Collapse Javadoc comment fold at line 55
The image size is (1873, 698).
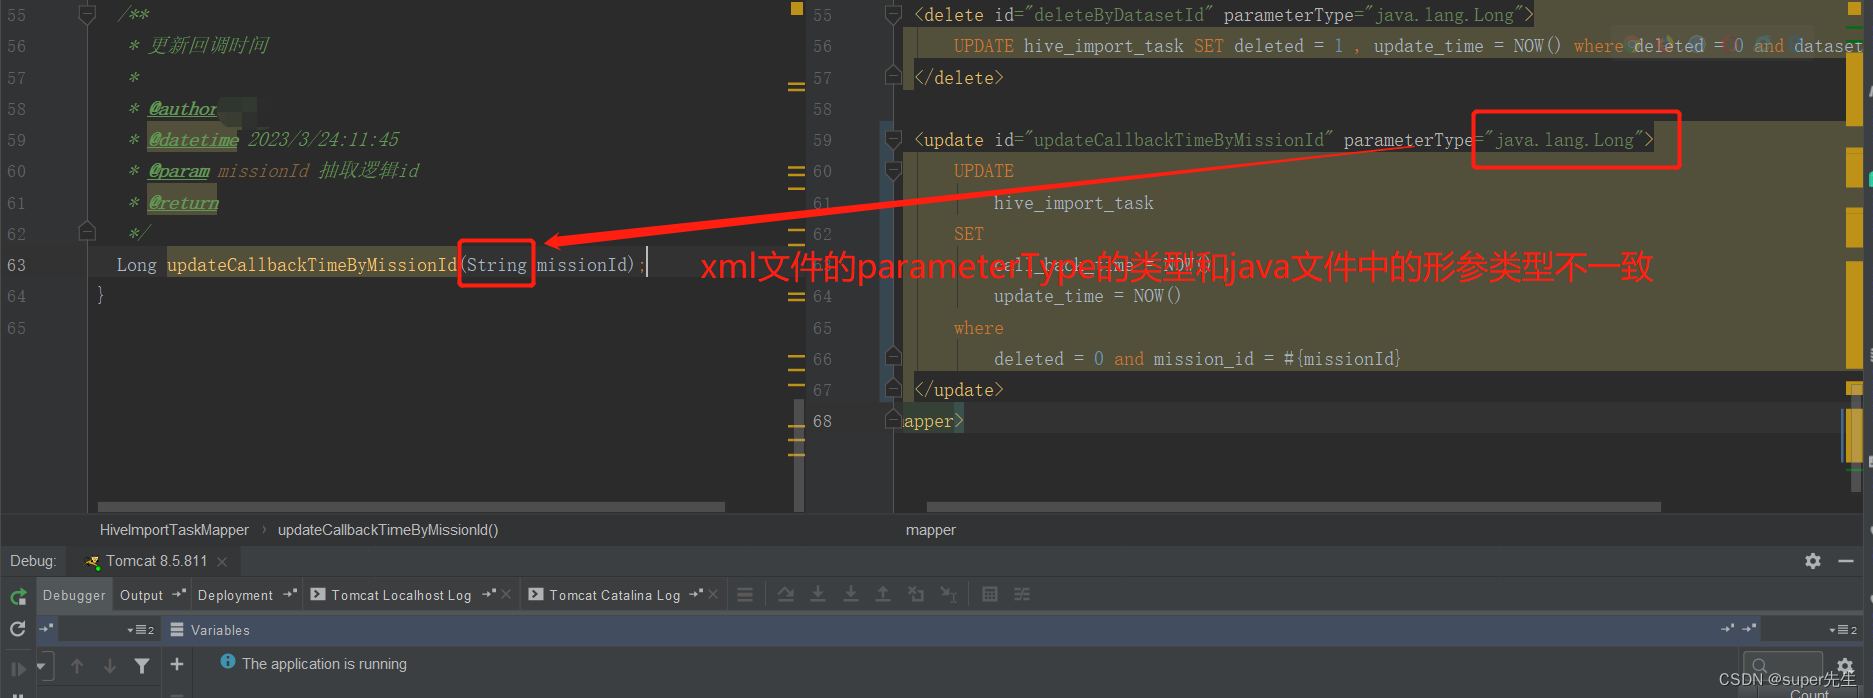pyautogui.click(x=87, y=15)
